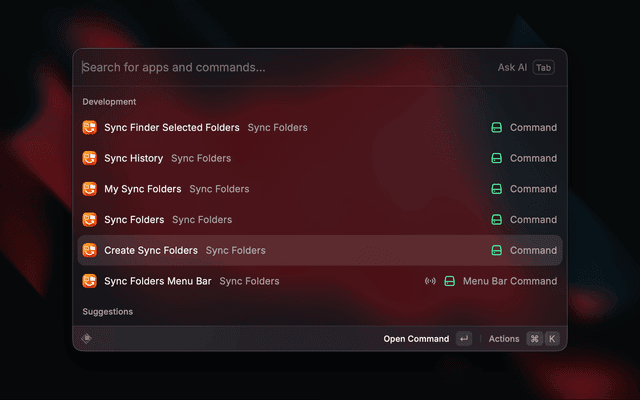The image size is (640, 400).
Task: Click green command icon on Sync Folders row
Action: pyautogui.click(x=496, y=219)
